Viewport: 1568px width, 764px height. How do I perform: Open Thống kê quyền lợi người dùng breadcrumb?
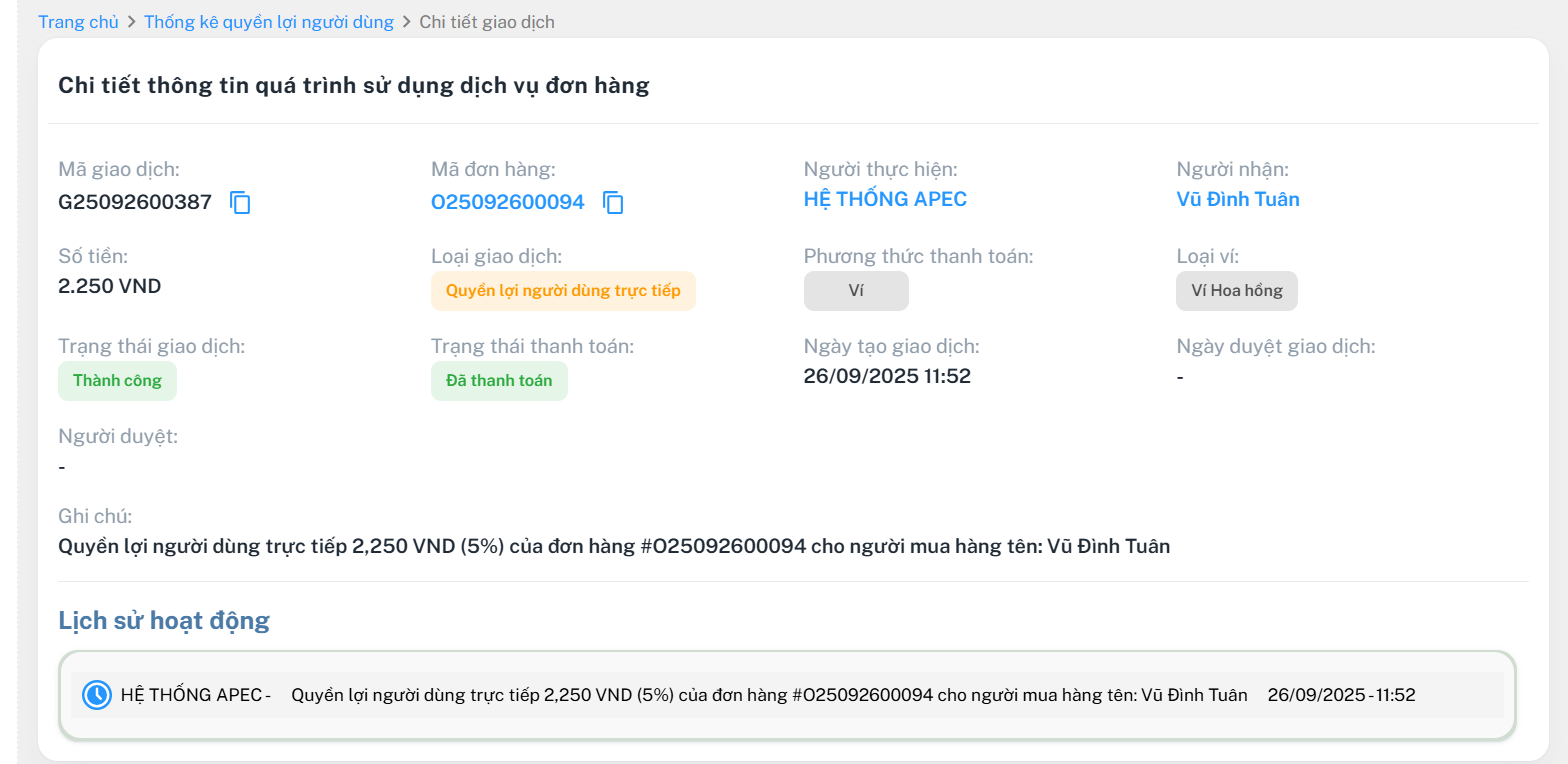(x=269, y=22)
